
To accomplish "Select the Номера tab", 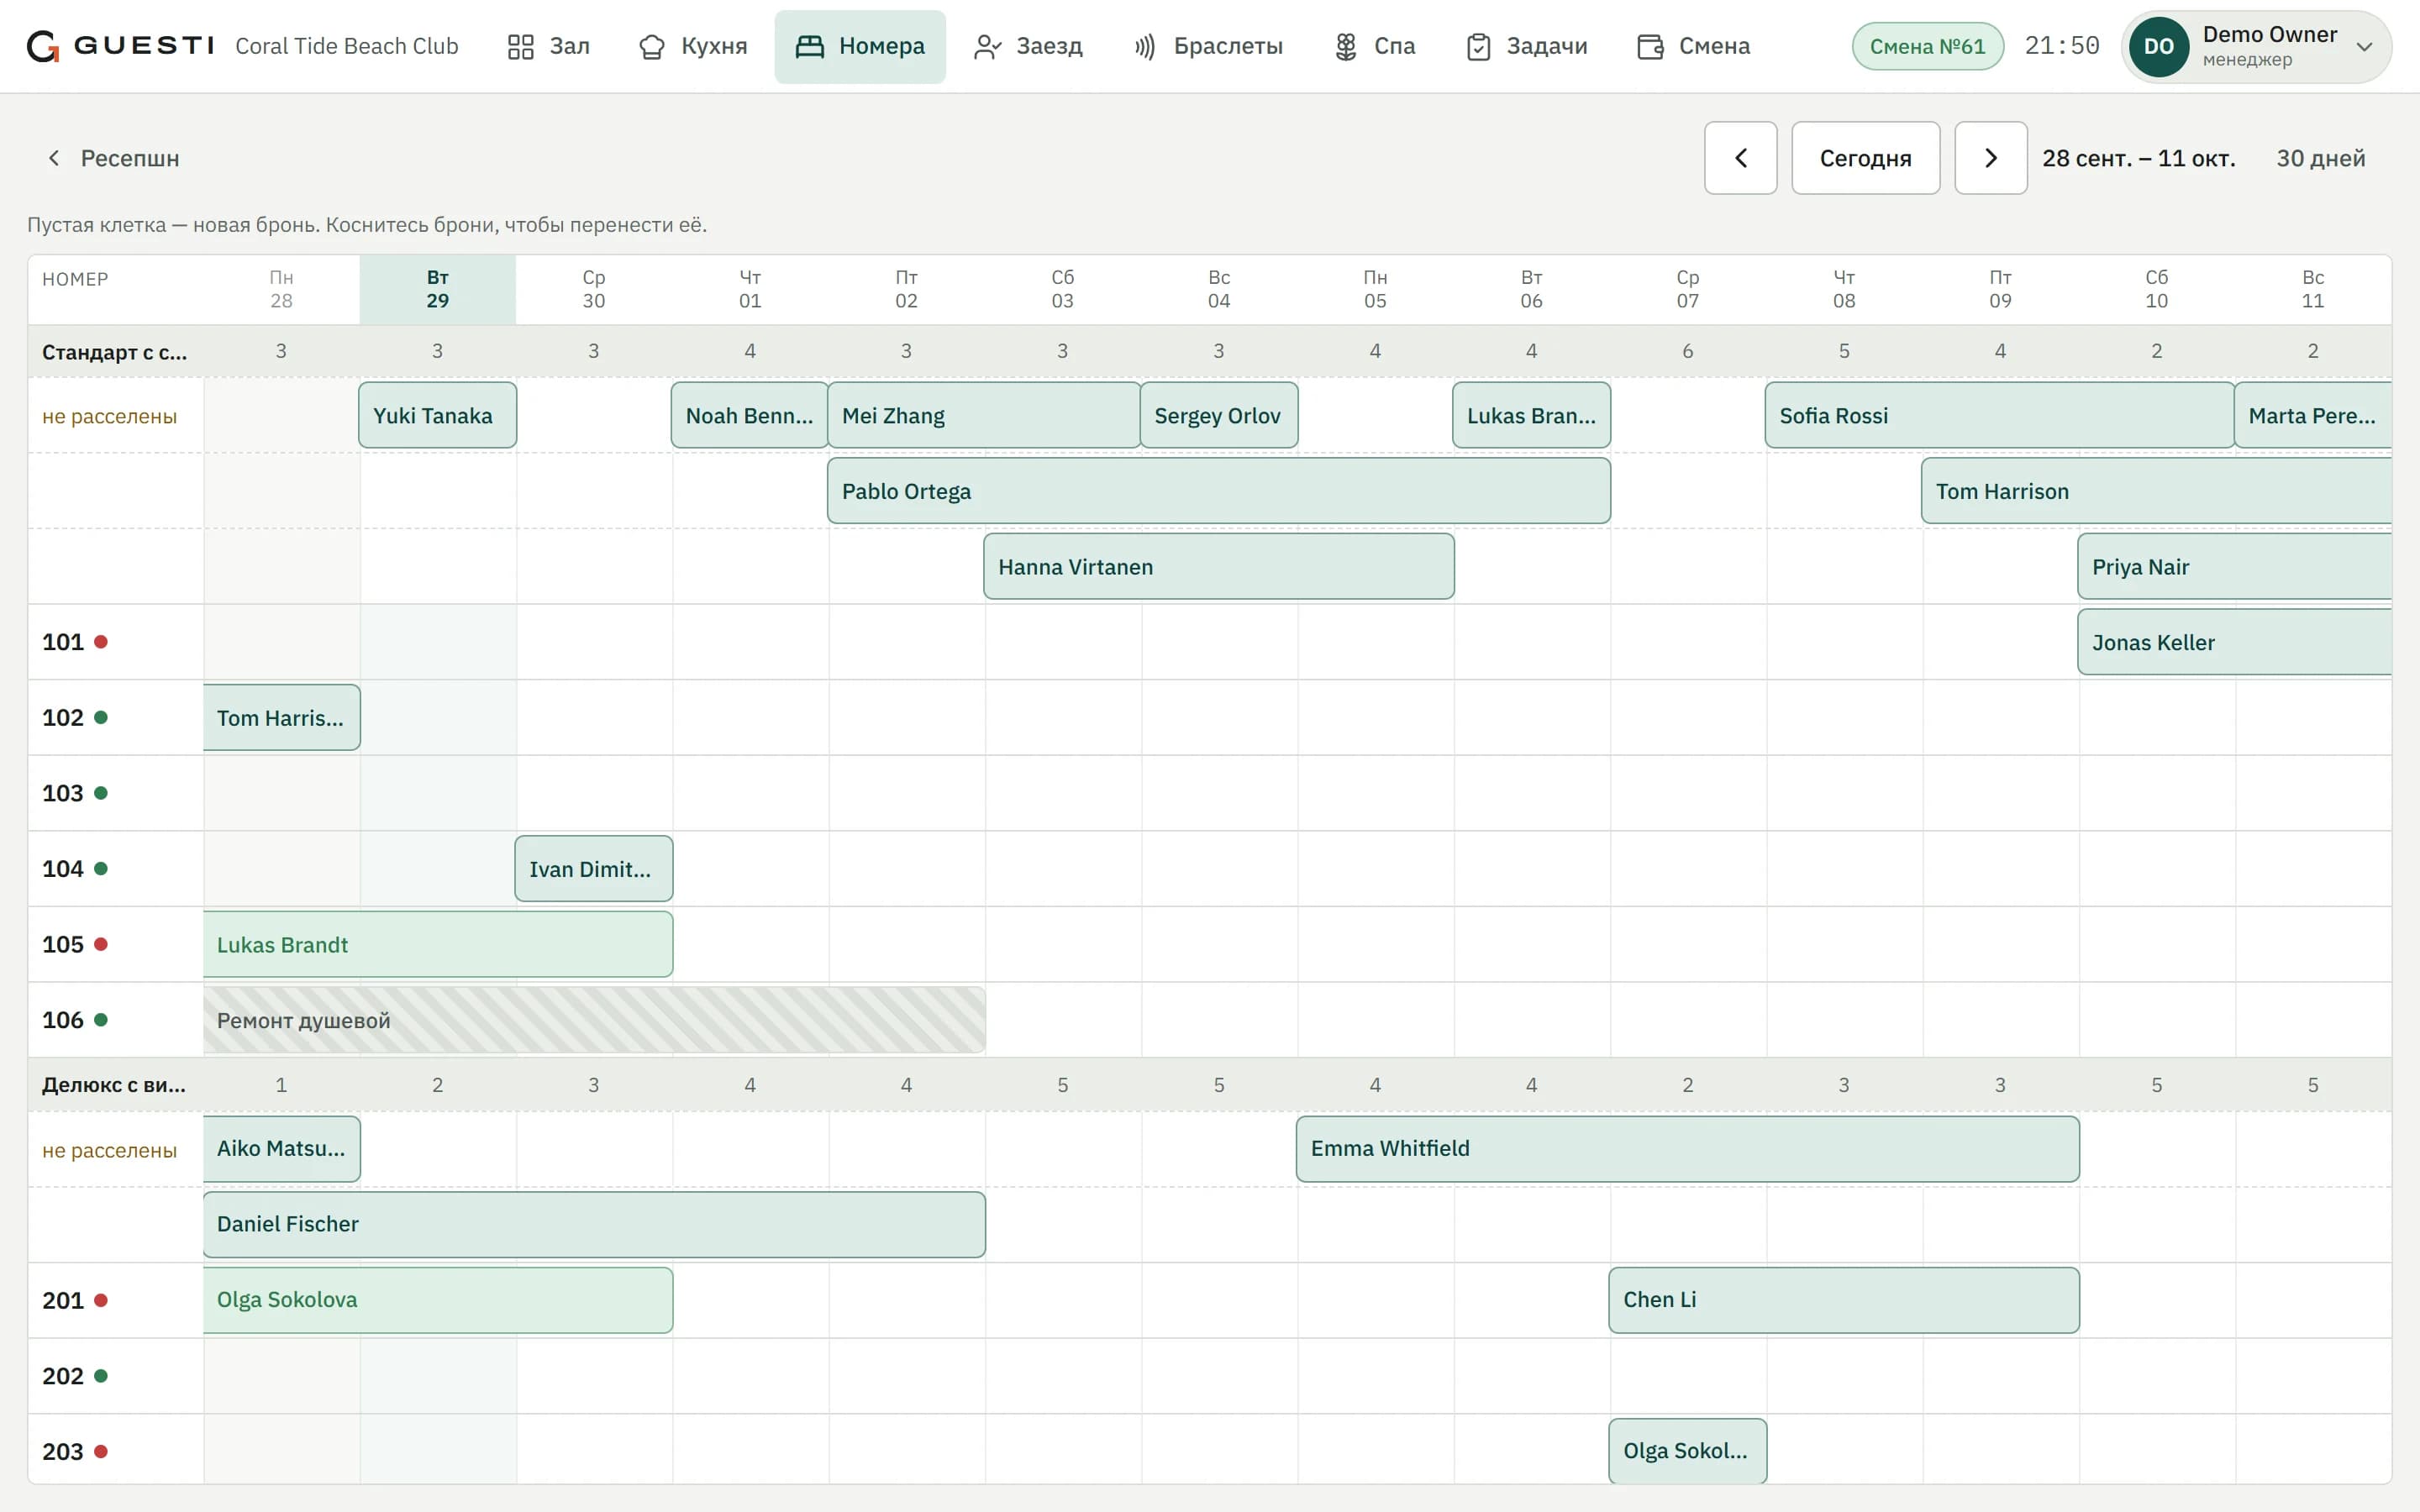I will (860, 46).
